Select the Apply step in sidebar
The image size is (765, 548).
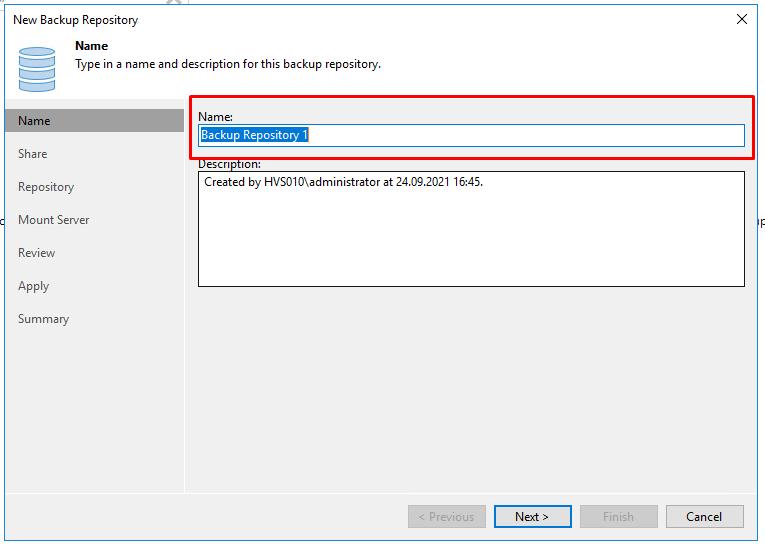click(x=34, y=286)
